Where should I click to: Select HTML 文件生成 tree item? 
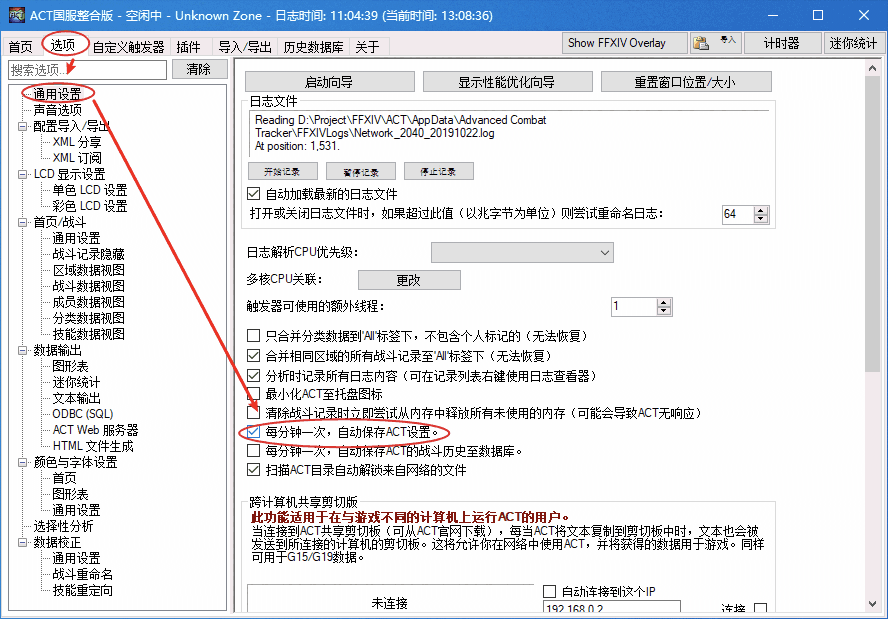click(93, 446)
